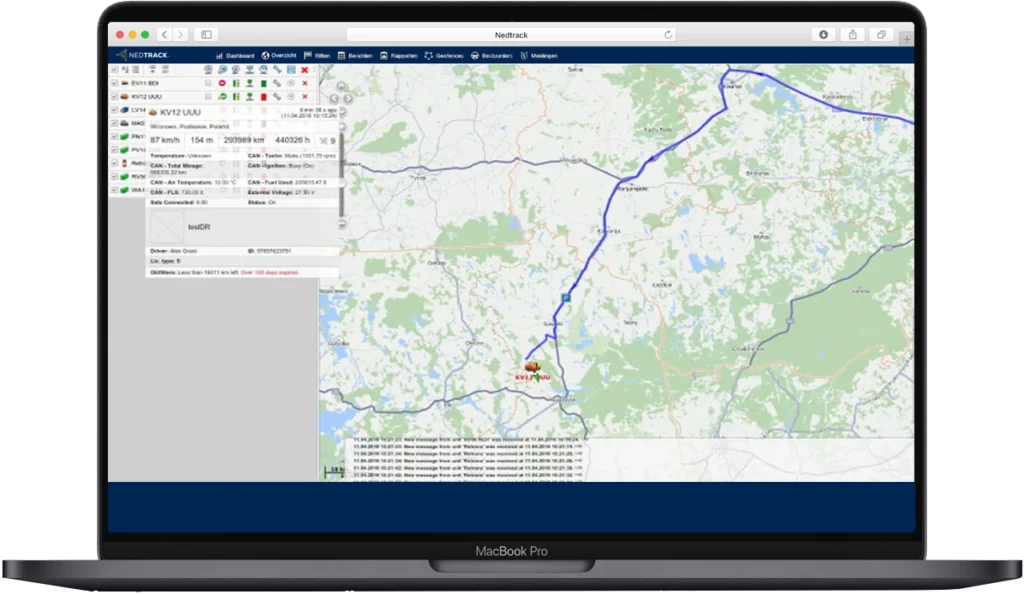Viewport: 1024px width, 594px height.
Task: Click the green moving-status icon for KV12 UUU
Action: (222, 97)
